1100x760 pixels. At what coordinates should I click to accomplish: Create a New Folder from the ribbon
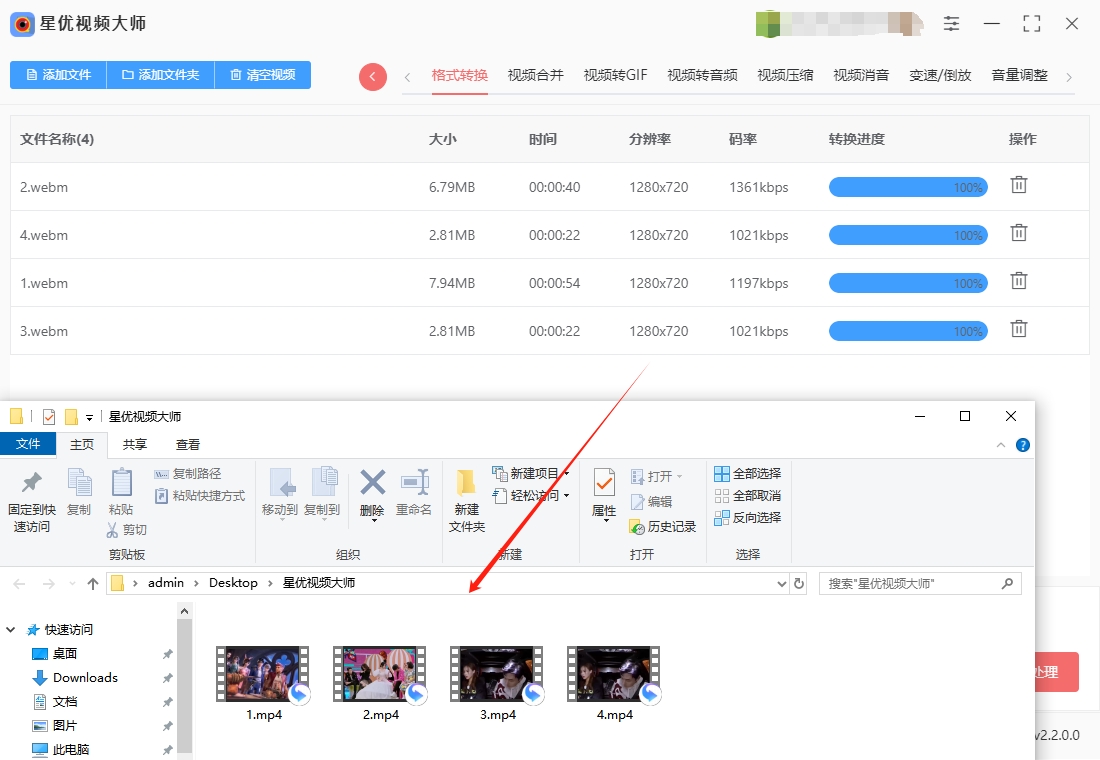[467, 502]
